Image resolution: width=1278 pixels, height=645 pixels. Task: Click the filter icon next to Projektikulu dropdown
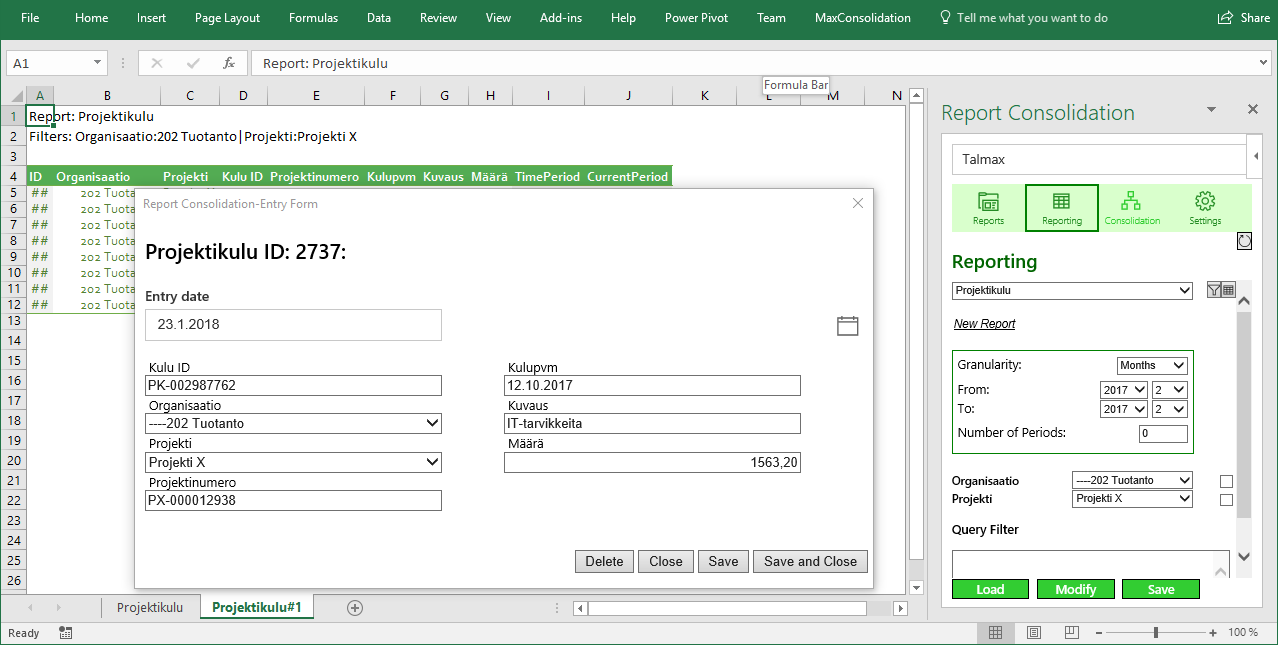(x=1214, y=290)
